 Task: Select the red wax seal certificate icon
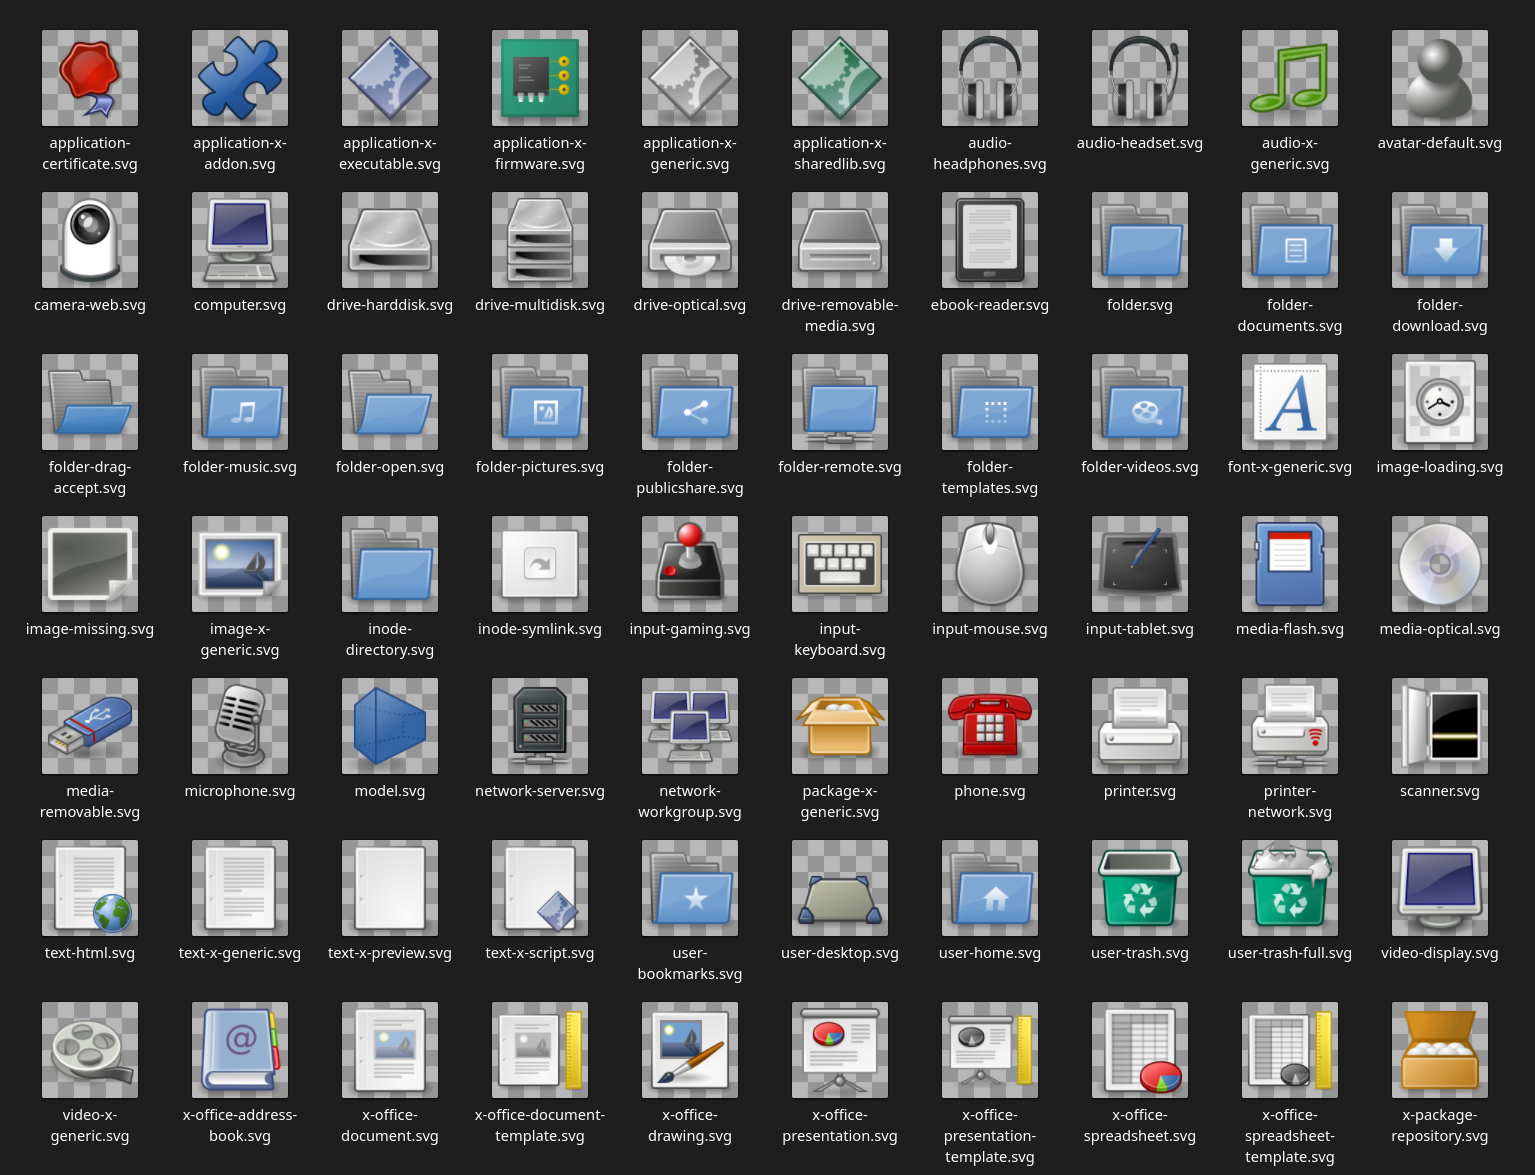(90, 78)
